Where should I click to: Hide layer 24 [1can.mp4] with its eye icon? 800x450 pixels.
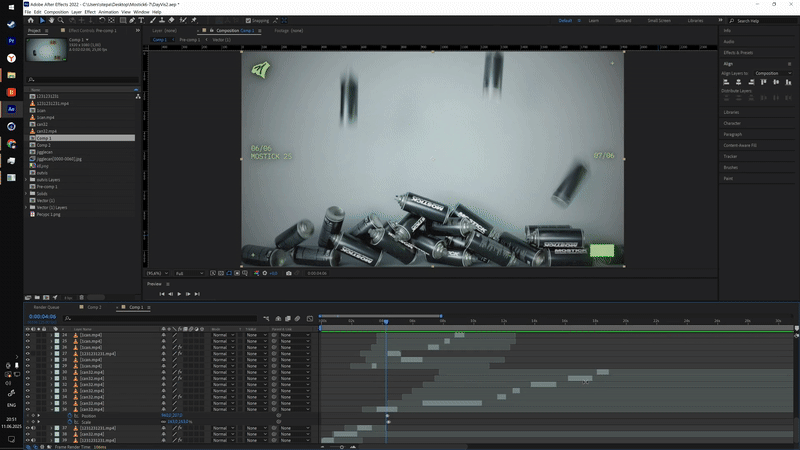(x=28, y=335)
